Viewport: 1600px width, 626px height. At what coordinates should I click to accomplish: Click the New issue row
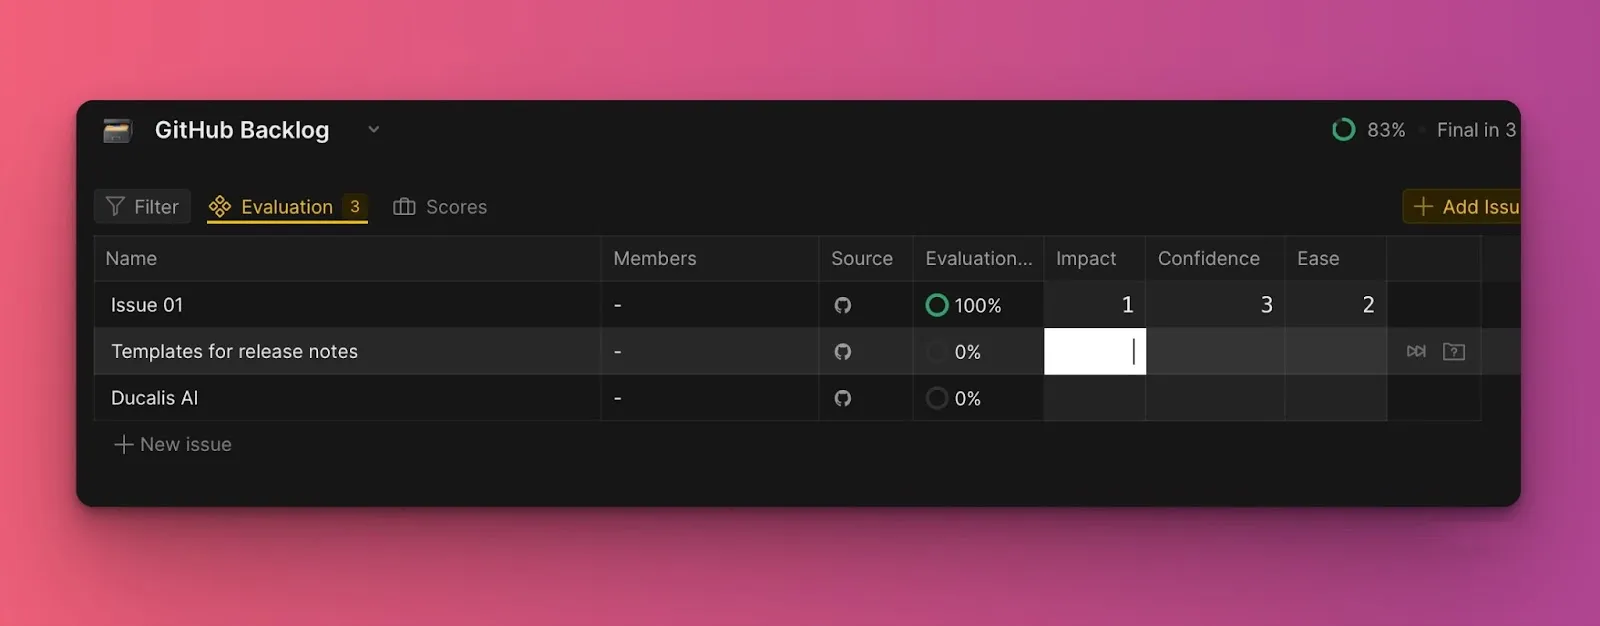click(174, 444)
